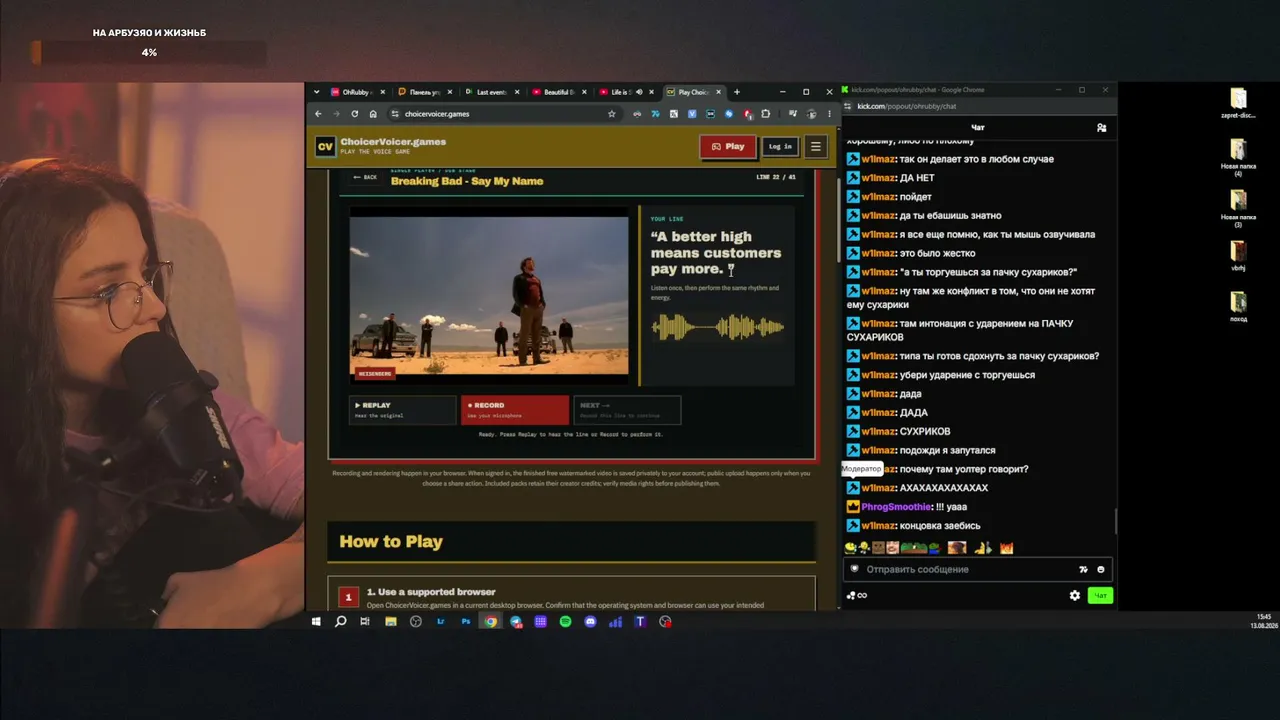Send message with green Чат button
The width and height of the screenshot is (1280, 720).
(x=1100, y=596)
